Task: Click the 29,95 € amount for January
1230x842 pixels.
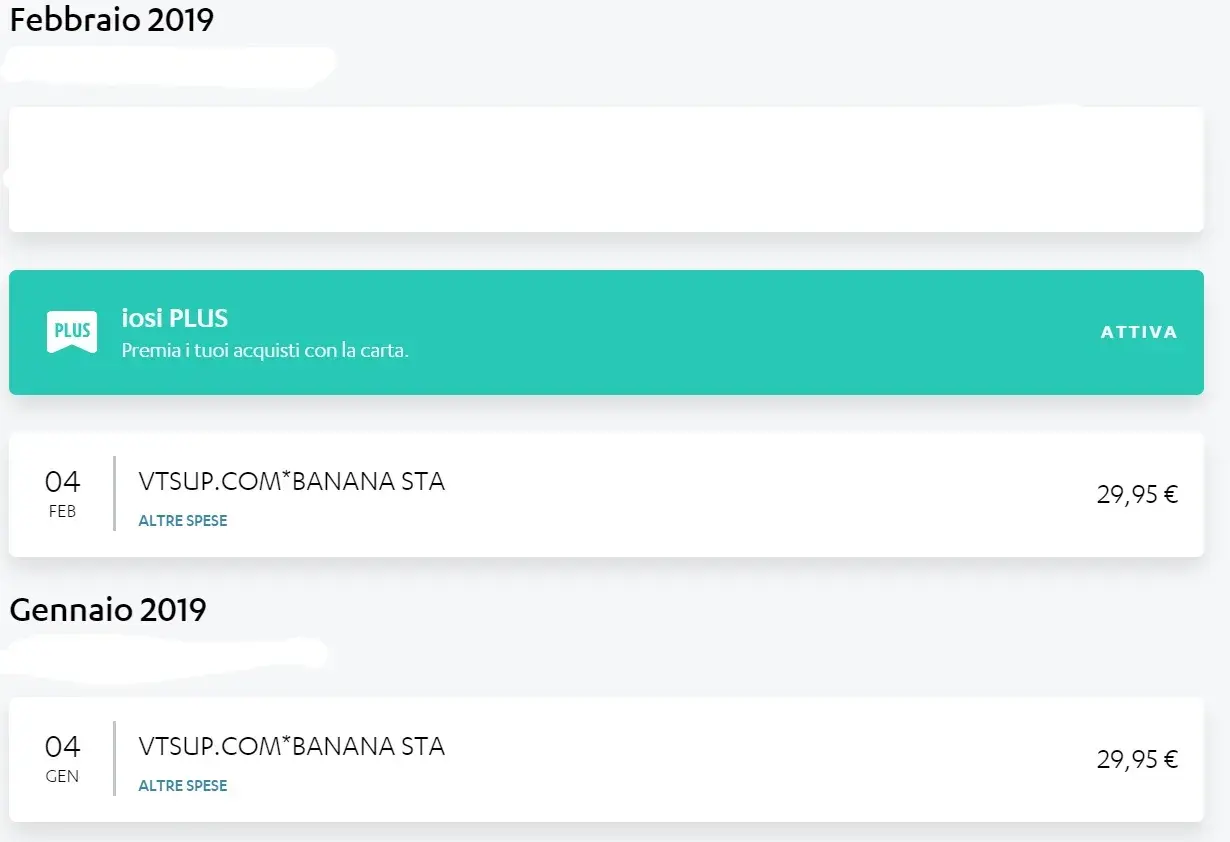Action: [1137, 759]
